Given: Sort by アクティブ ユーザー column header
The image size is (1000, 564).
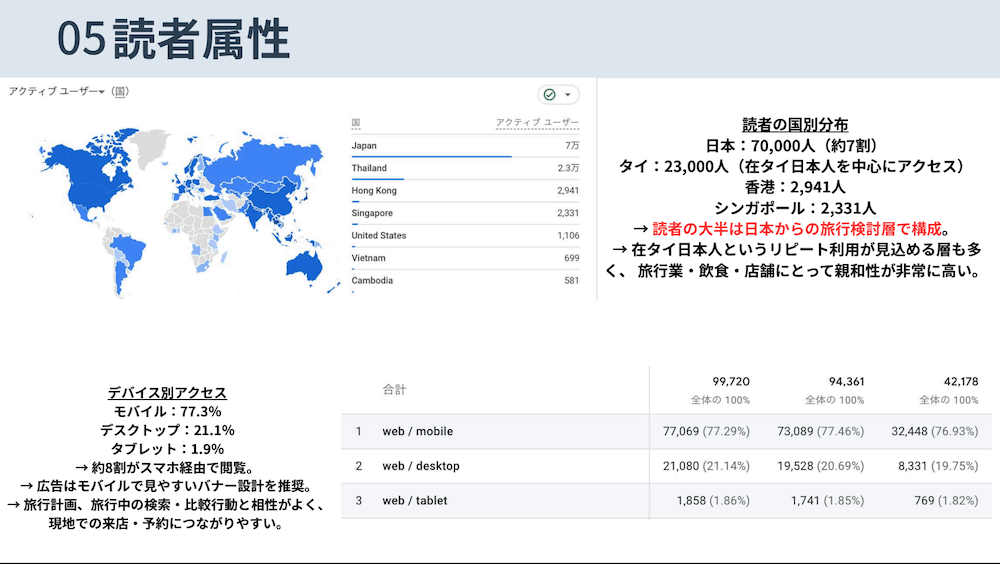Looking at the screenshot, I should (537, 124).
